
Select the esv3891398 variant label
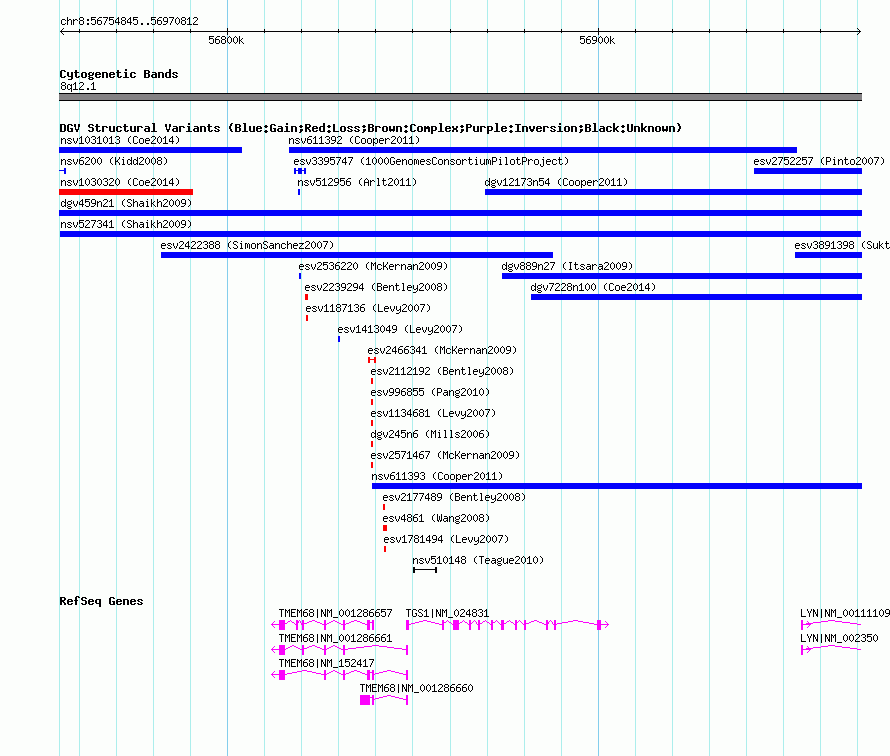pyautogui.click(x=842, y=245)
